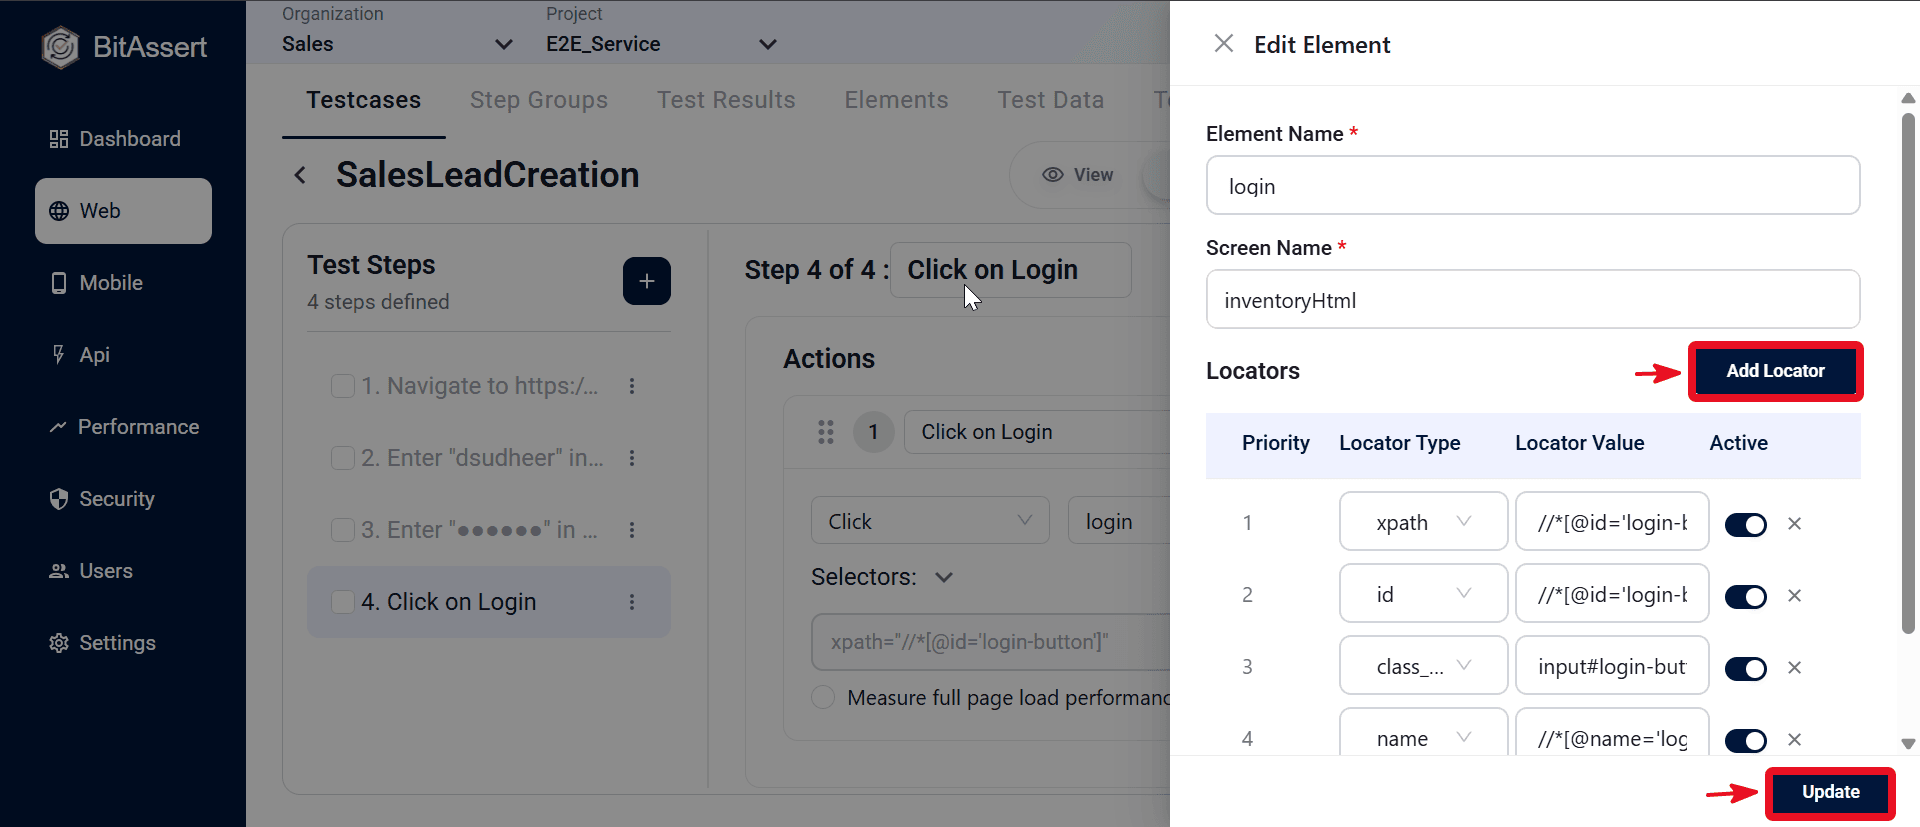Open the Project E2E_Service dropdown
Image resolution: width=1920 pixels, height=827 pixels.
tap(661, 44)
